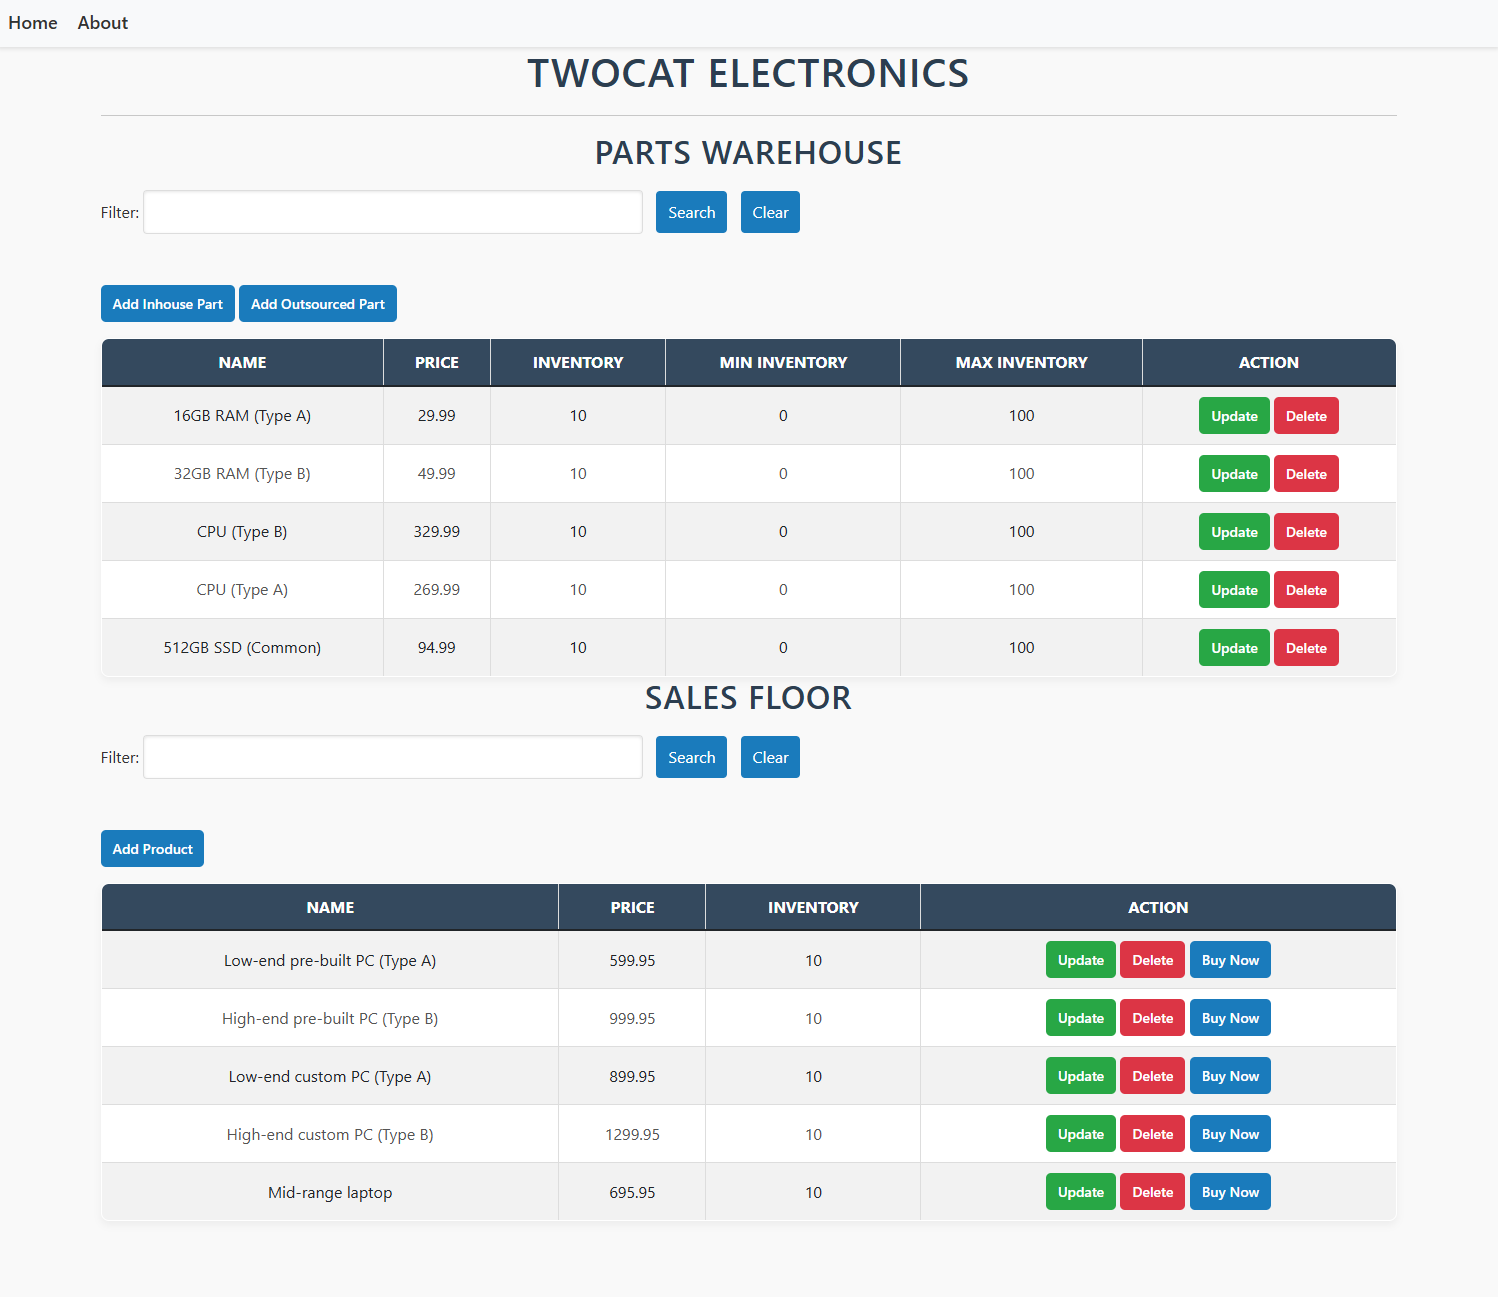This screenshot has width=1498, height=1297.
Task: Select the 16GB RAM (Type A) name cell
Action: coord(242,416)
